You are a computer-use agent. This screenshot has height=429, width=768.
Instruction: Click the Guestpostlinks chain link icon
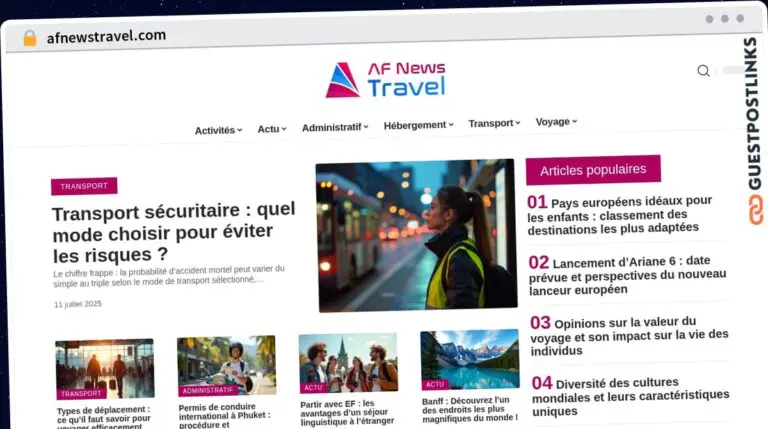(x=756, y=210)
